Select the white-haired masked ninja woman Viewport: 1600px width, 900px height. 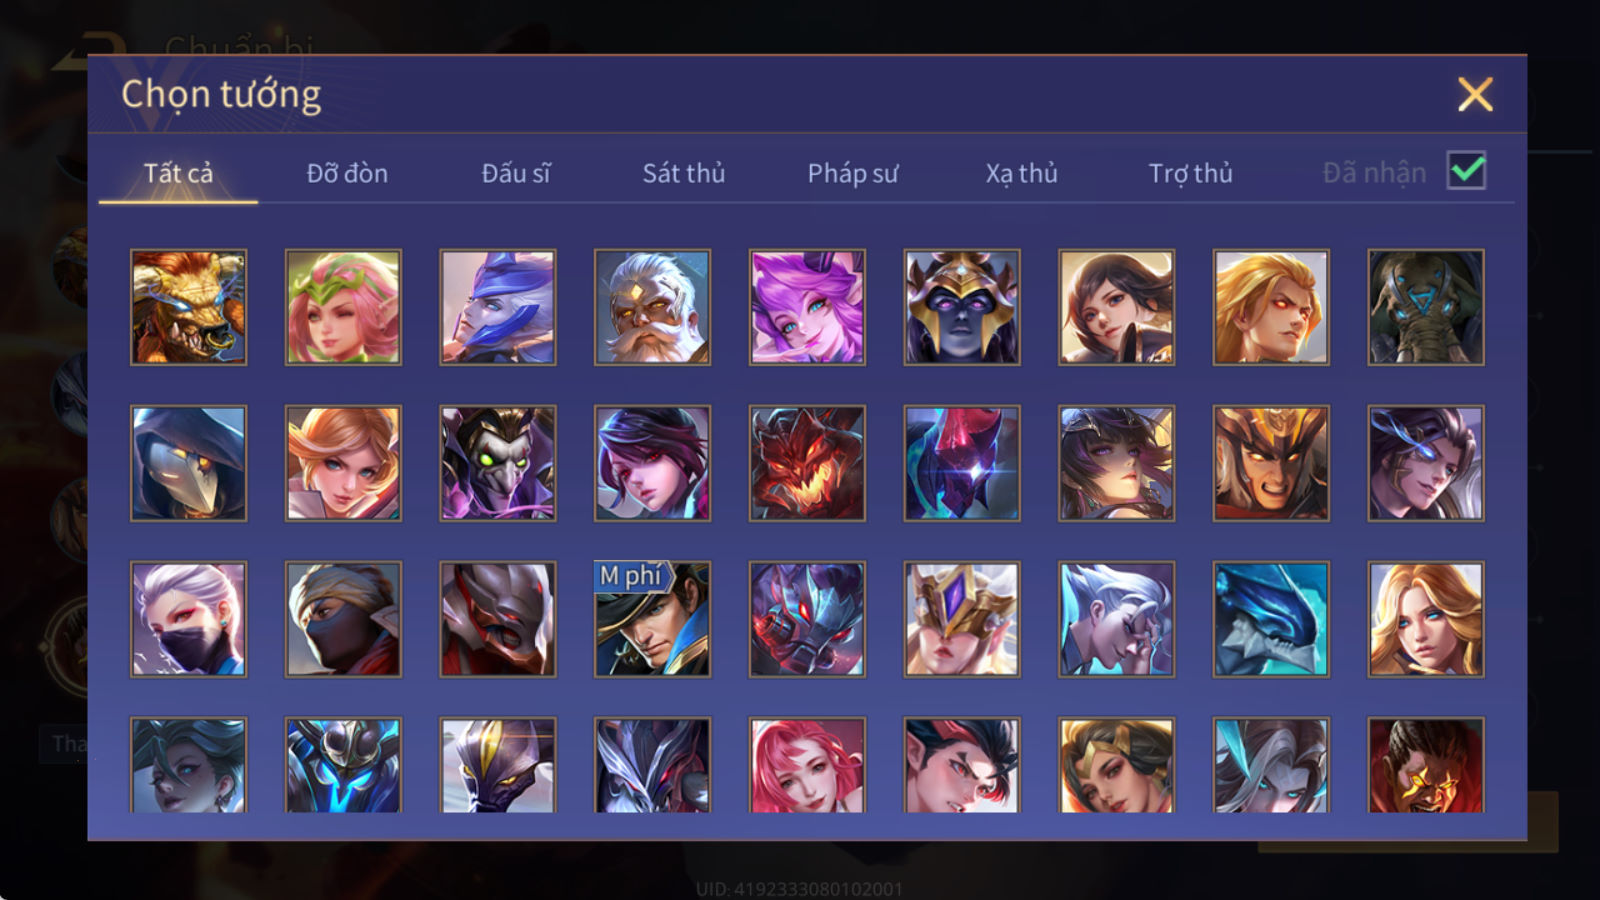pyautogui.click(x=188, y=619)
